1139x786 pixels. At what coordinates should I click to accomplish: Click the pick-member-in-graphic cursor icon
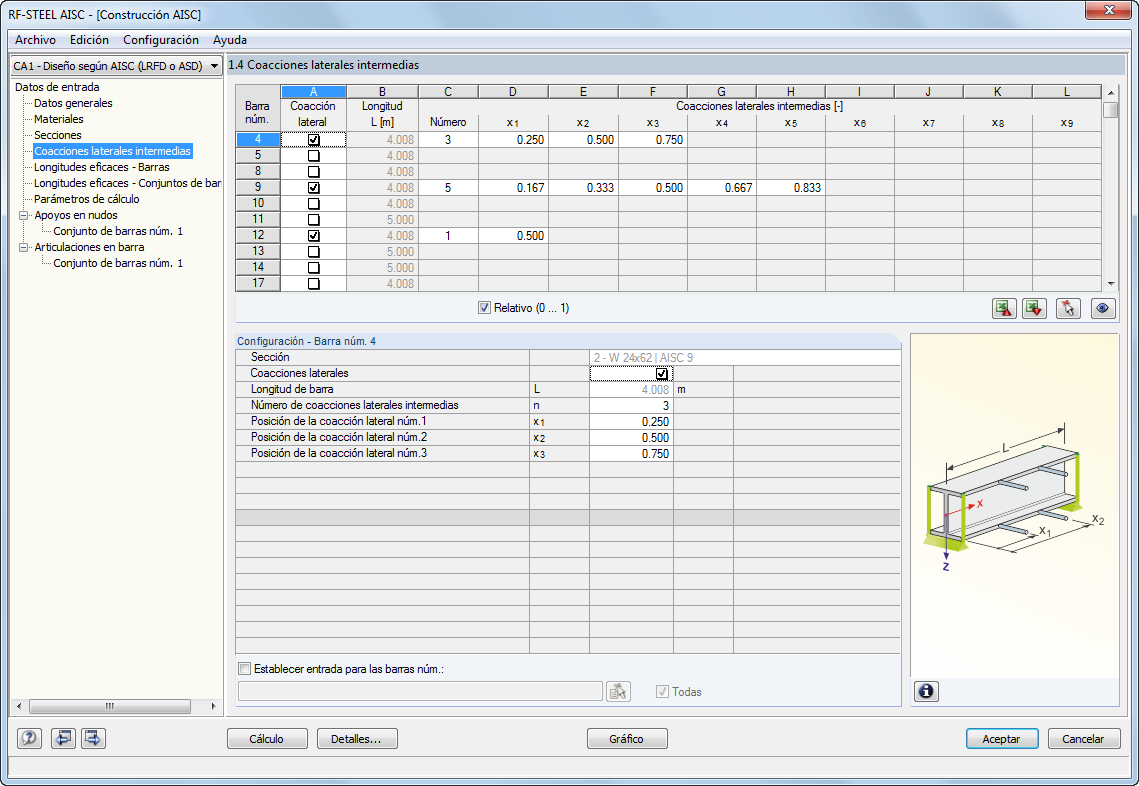click(1067, 308)
